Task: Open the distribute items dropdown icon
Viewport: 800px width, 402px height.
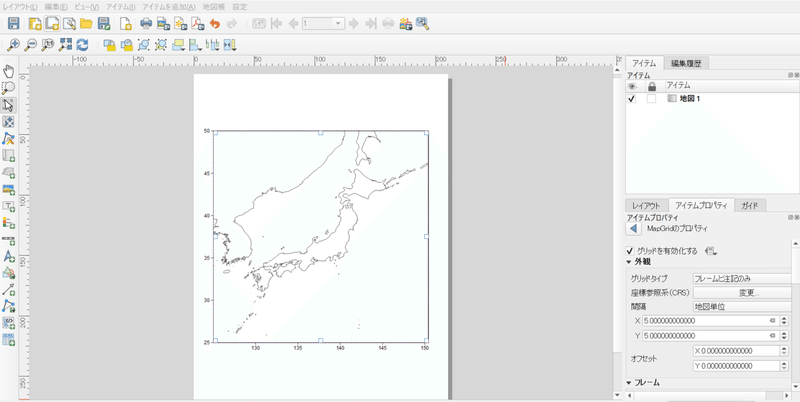Action: 212,45
